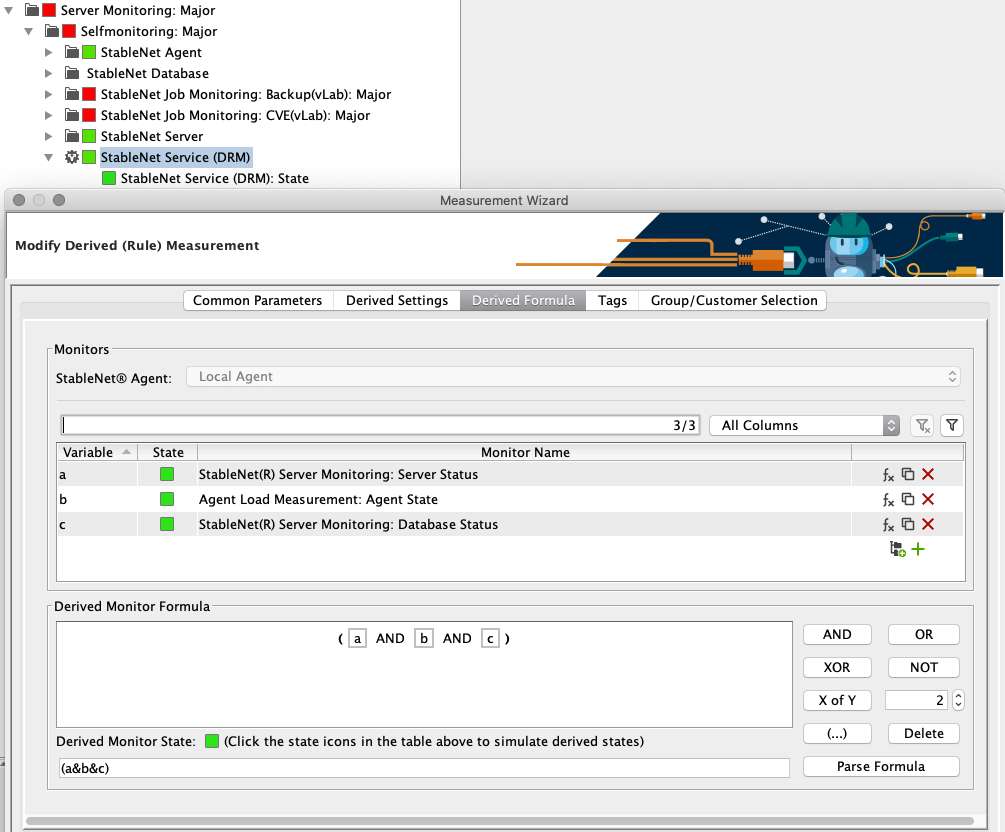Click the folder icon of Server Monitoring
Image resolution: width=1005 pixels, height=832 pixels.
click(32, 10)
